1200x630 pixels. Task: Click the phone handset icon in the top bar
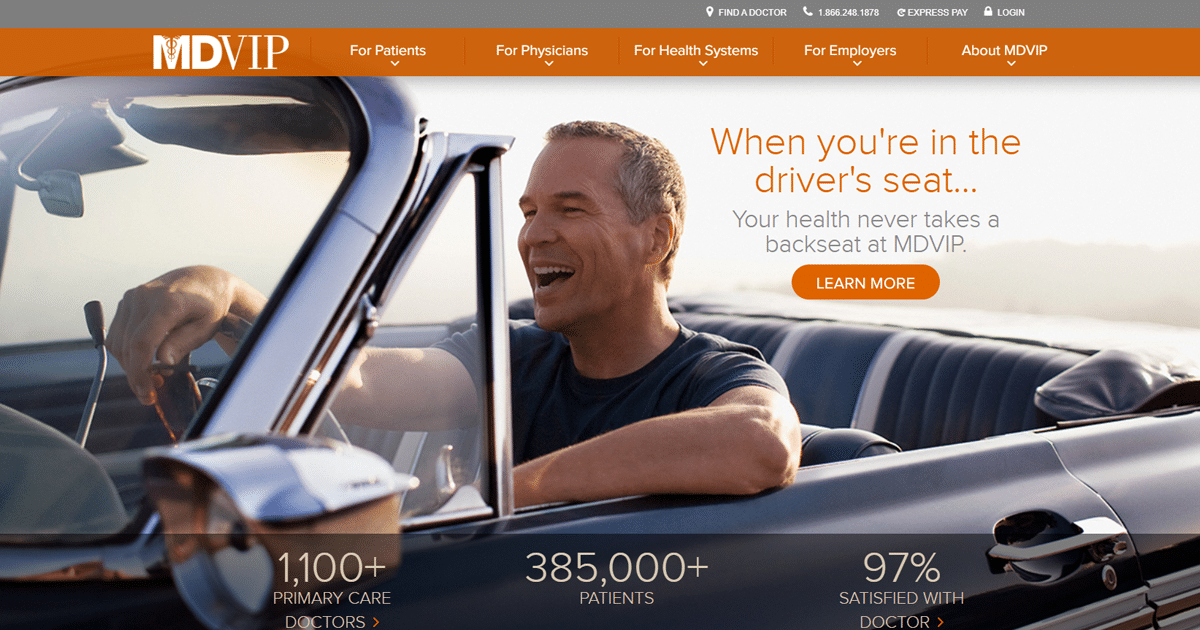[808, 12]
